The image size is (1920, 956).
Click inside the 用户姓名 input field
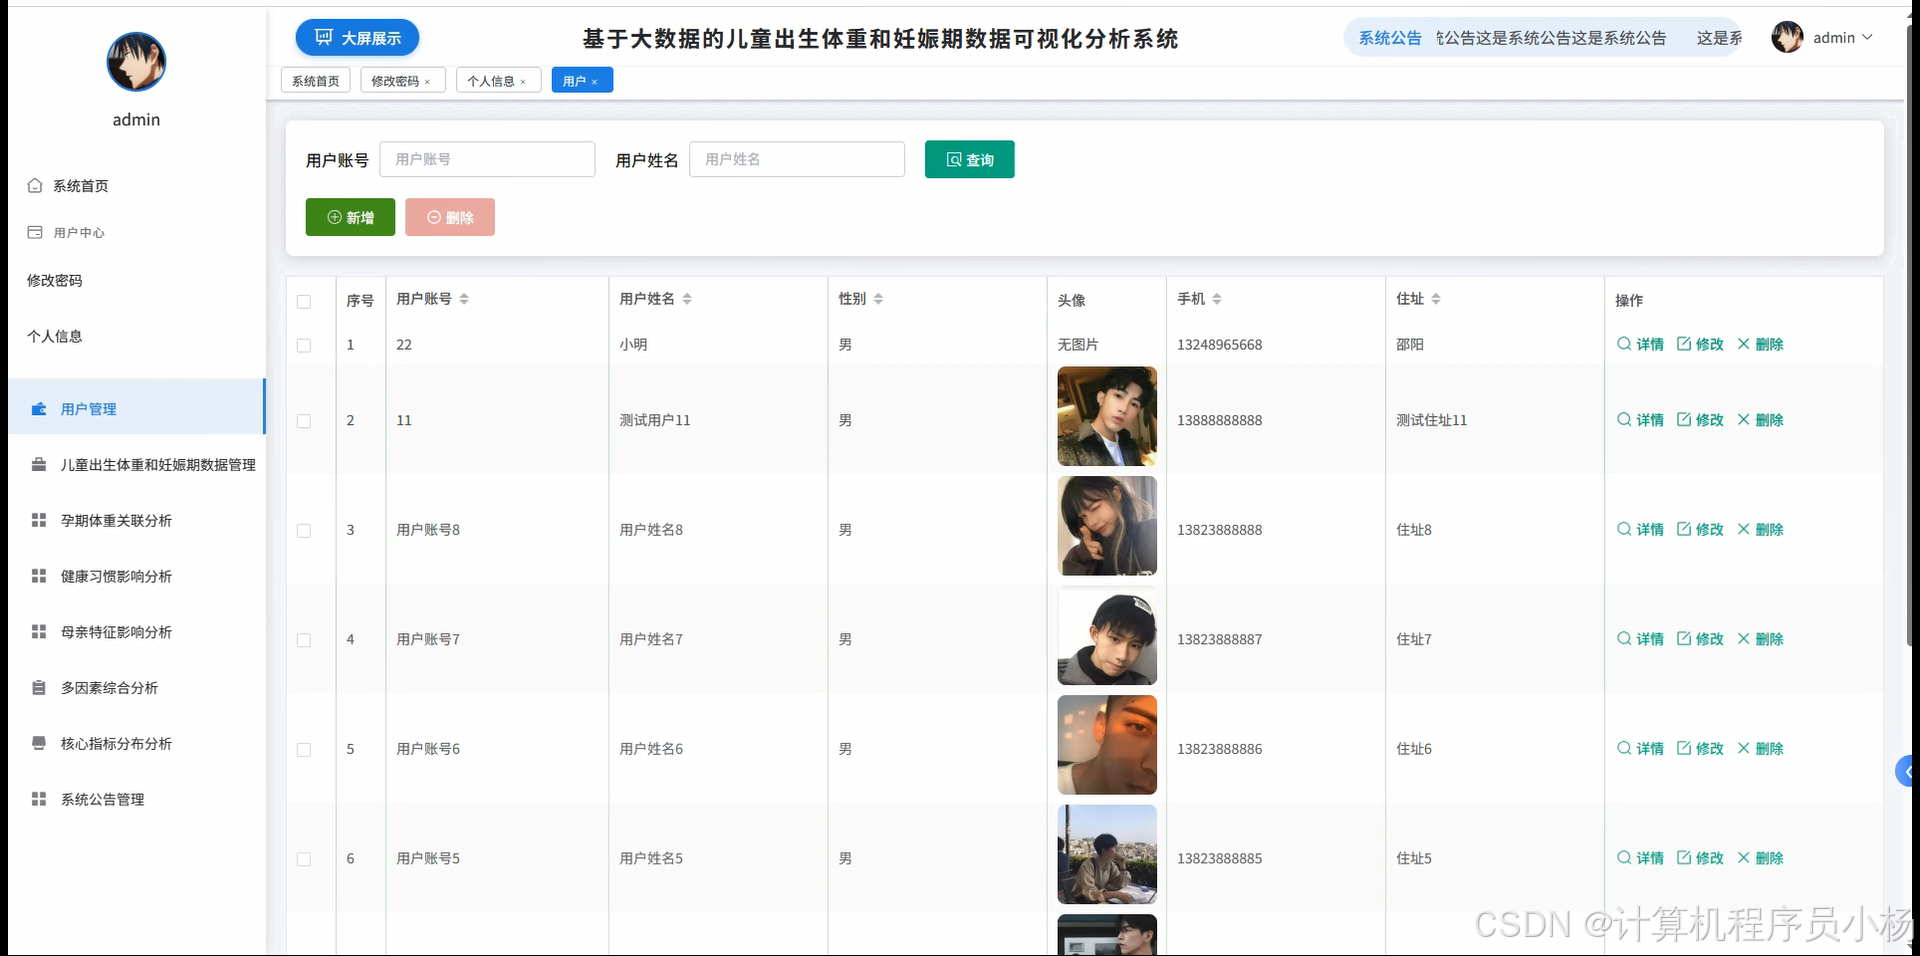coord(797,159)
